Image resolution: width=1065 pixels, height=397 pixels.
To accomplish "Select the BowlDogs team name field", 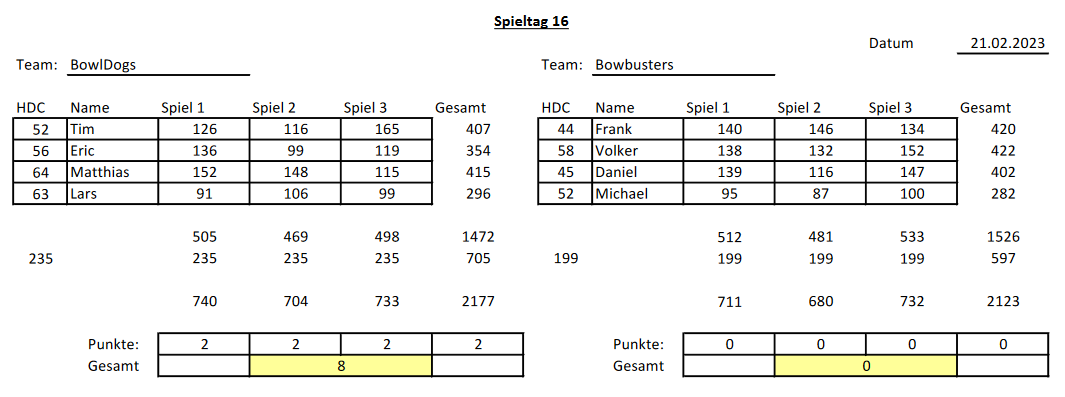I will tap(159, 66).
